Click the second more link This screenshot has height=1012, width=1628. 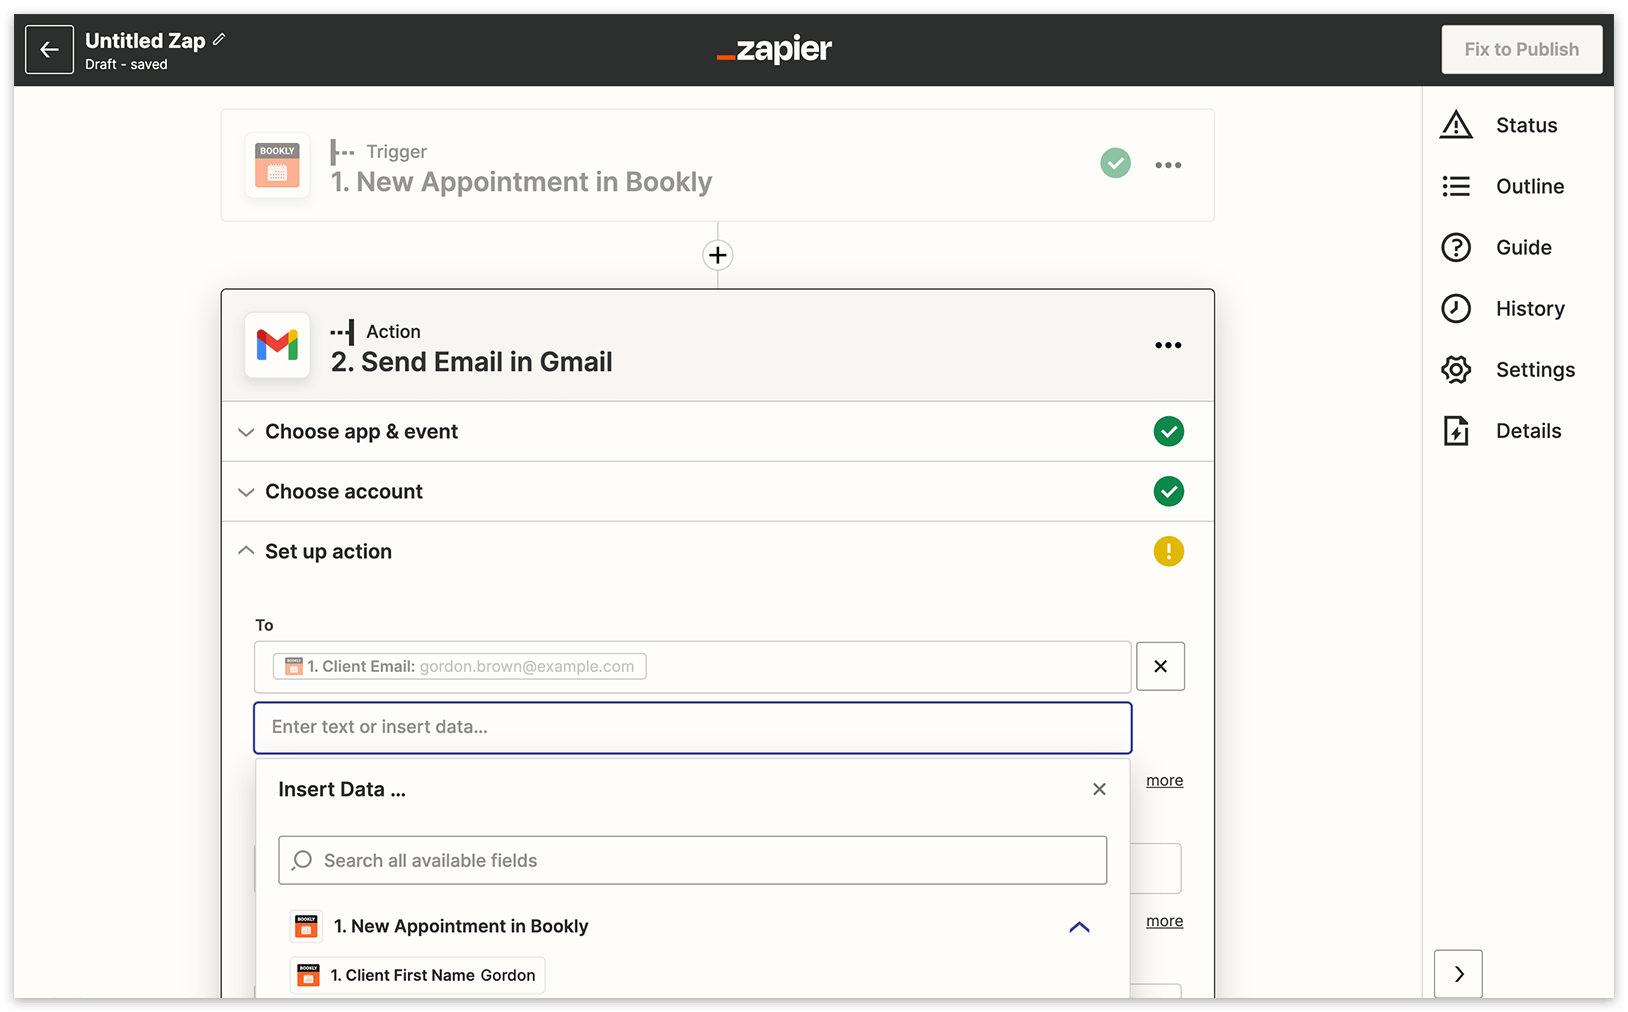[x=1164, y=921]
